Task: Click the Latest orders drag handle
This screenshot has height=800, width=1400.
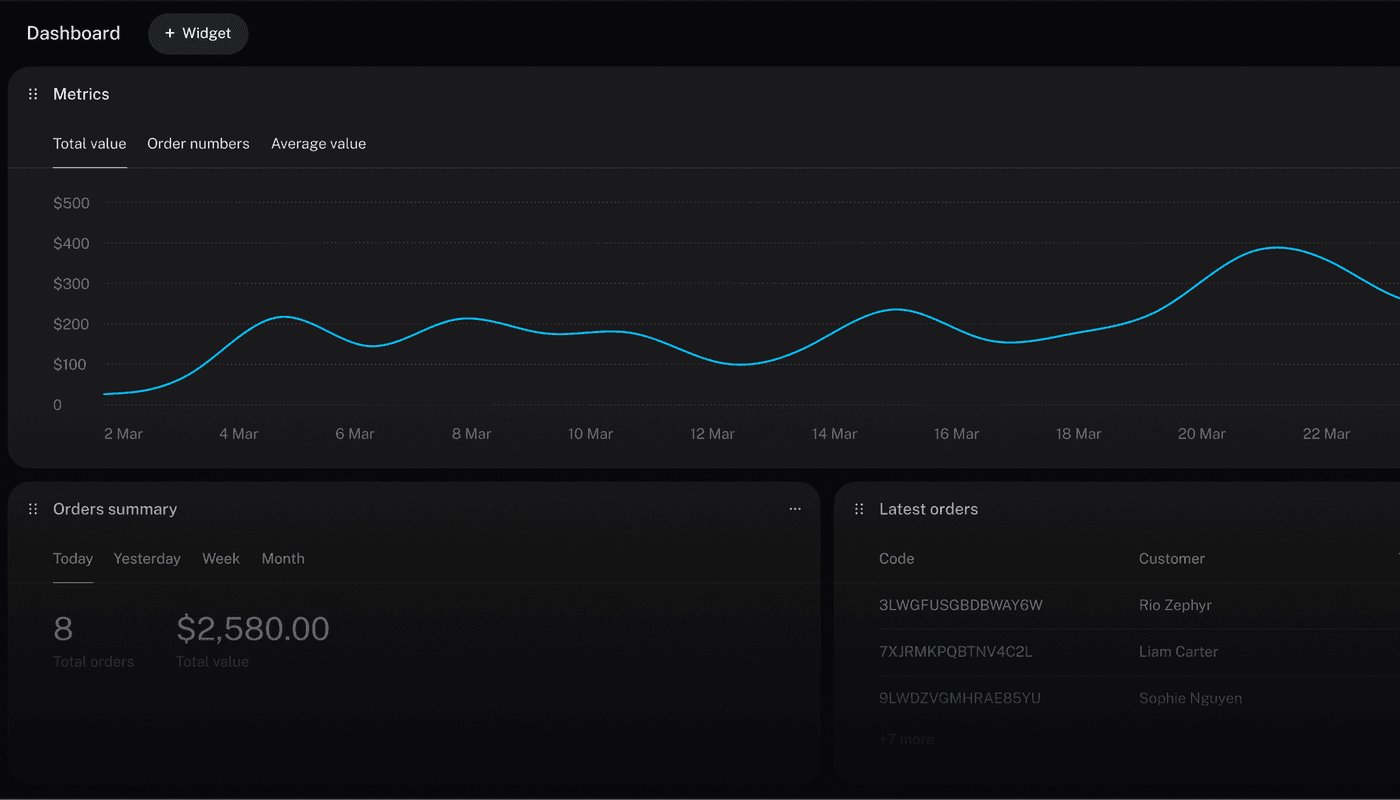Action: click(859, 509)
